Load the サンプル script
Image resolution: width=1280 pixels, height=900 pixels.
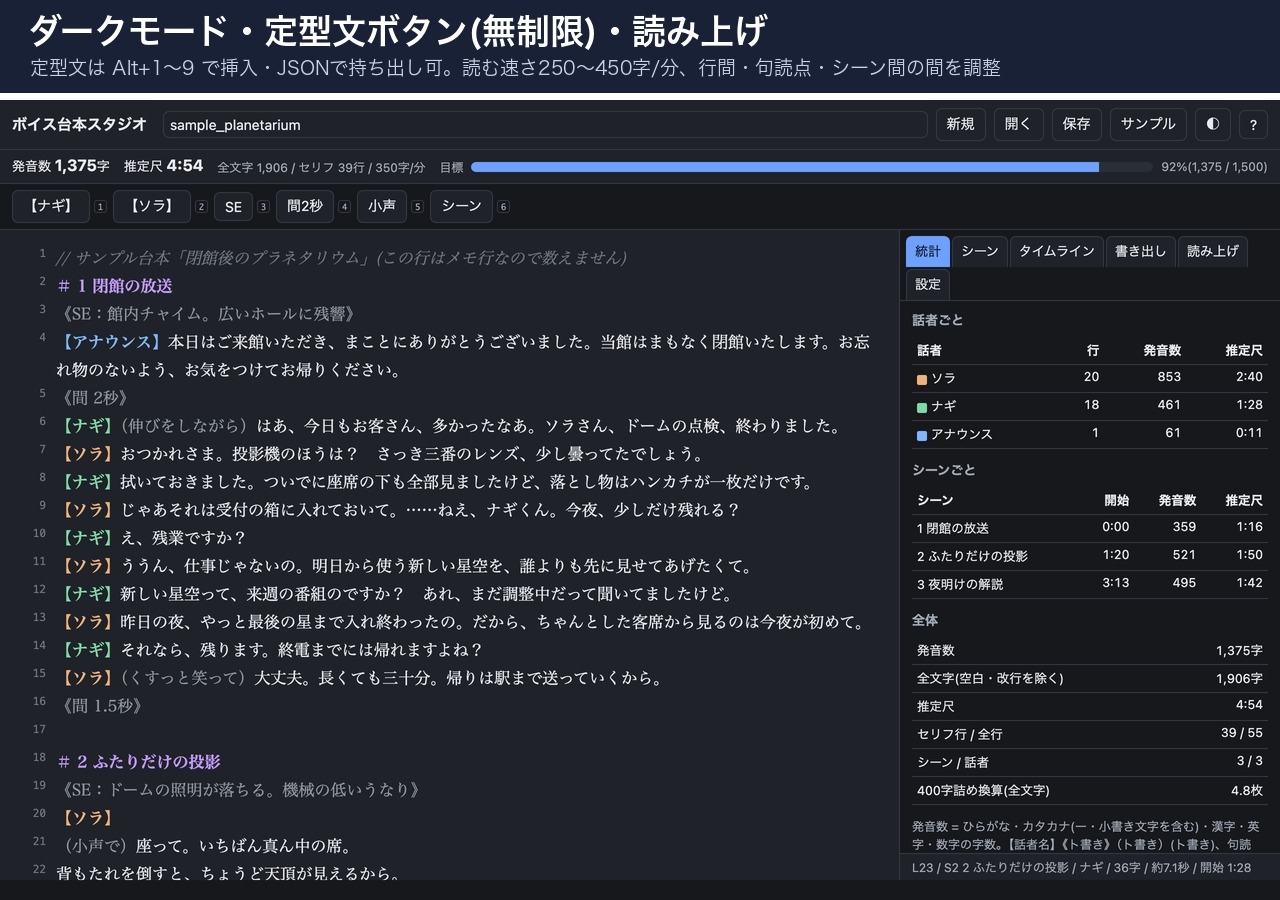point(1148,124)
